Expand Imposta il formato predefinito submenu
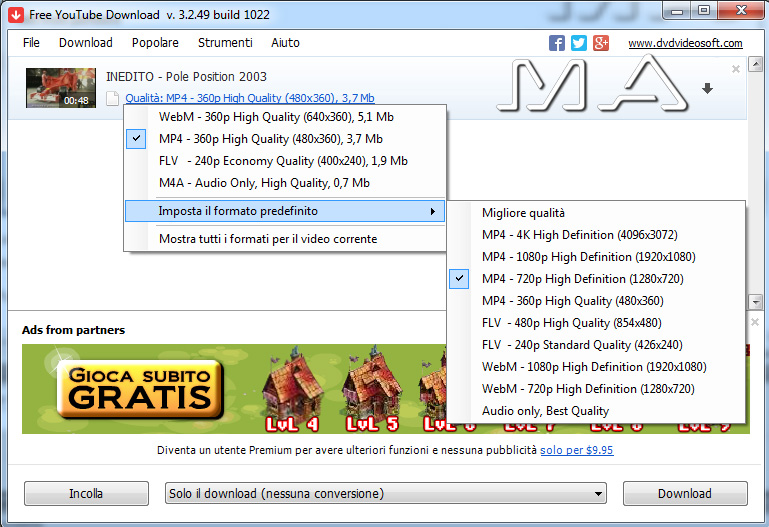 284,211
